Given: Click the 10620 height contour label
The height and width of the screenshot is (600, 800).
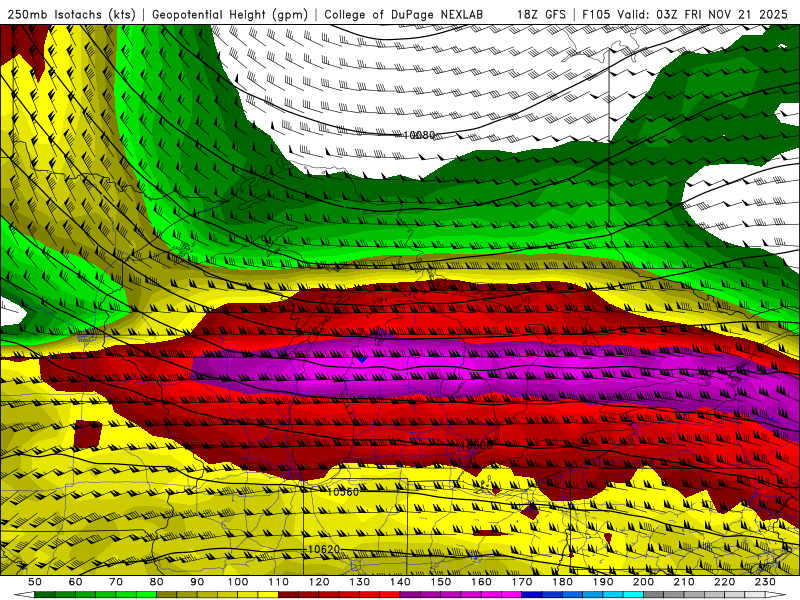Looking at the screenshot, I should pos(324,549).
